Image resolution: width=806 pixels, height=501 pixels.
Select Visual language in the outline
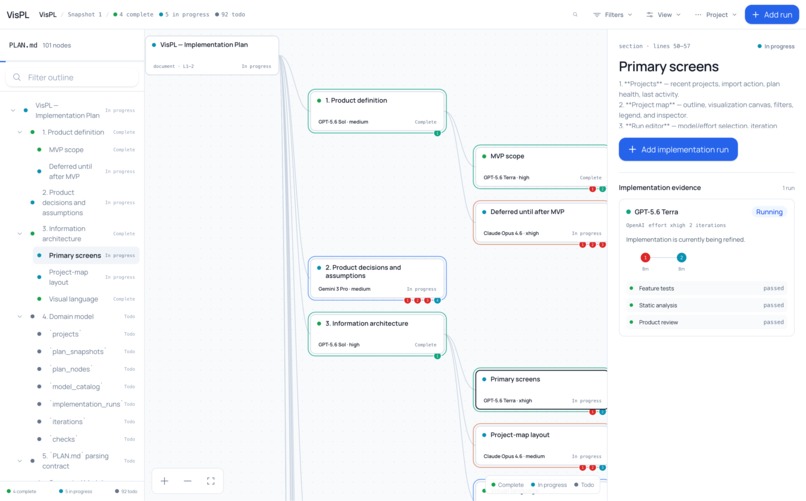[x=86, y=299]
